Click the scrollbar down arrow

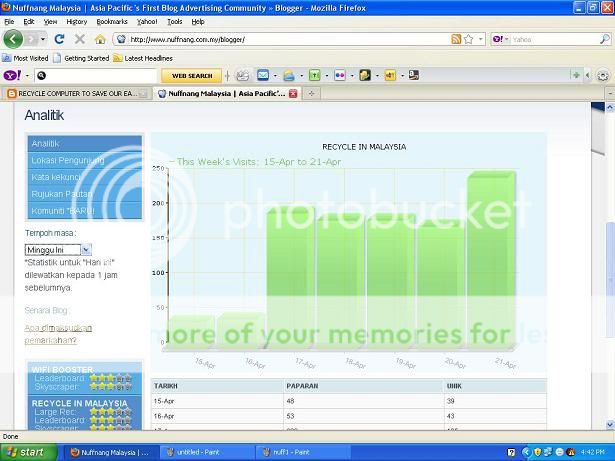[x=610, y=425]
